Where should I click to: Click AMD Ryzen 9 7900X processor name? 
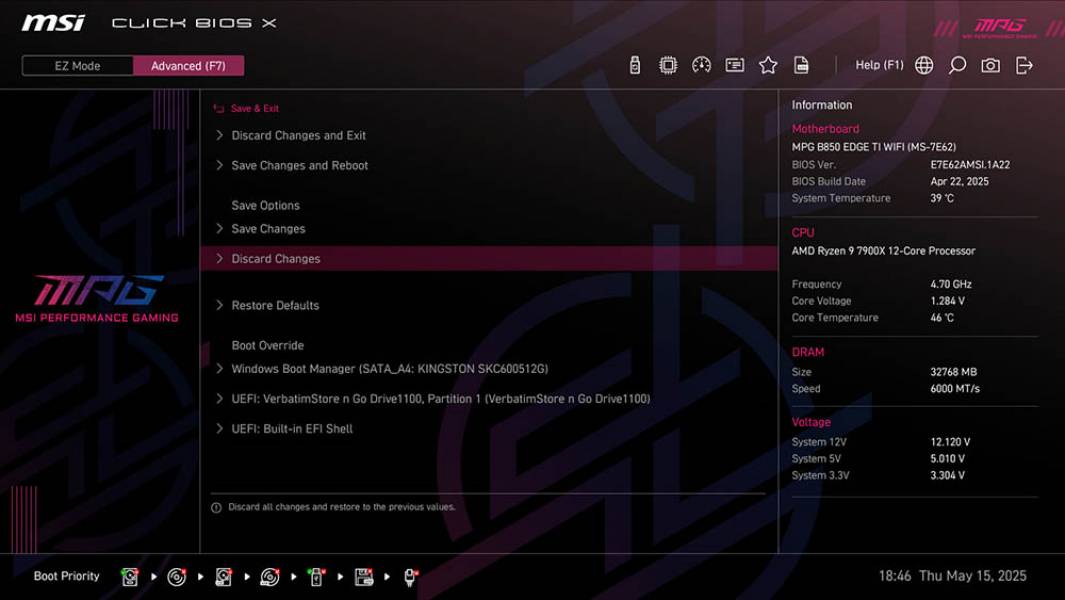[x=883, y=251]
